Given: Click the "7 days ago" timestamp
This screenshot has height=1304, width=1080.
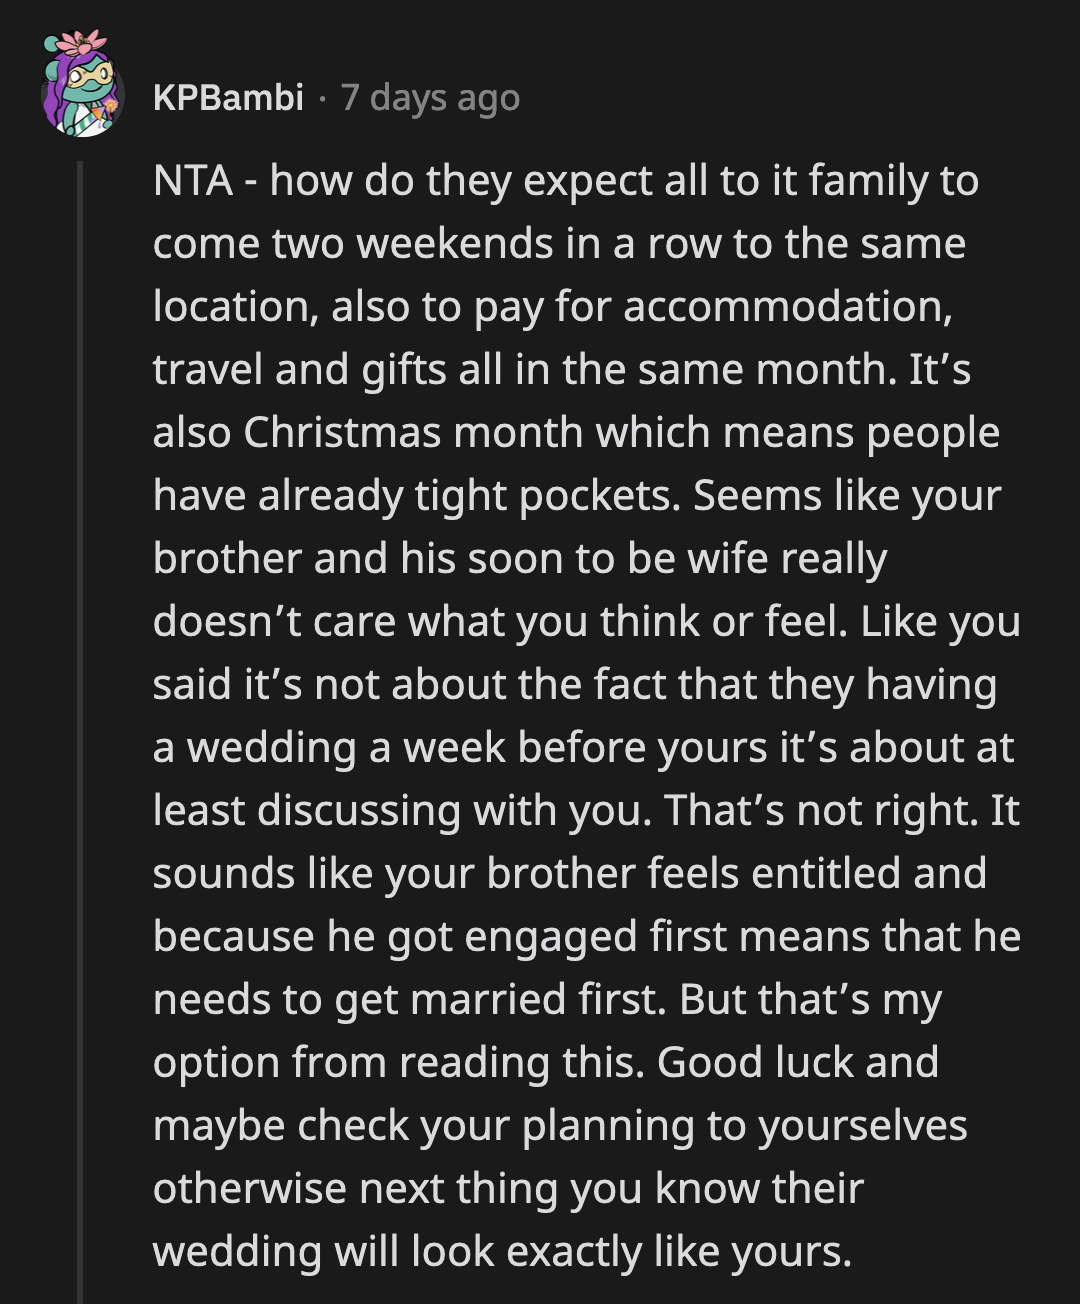Looking at the screenshot, I should pos(430,98).
